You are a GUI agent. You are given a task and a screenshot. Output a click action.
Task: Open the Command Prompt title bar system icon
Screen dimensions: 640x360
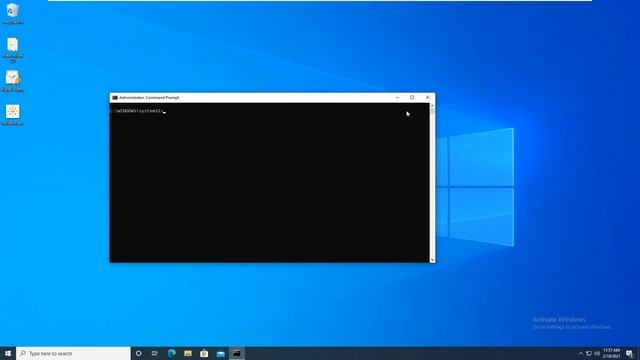115,98
